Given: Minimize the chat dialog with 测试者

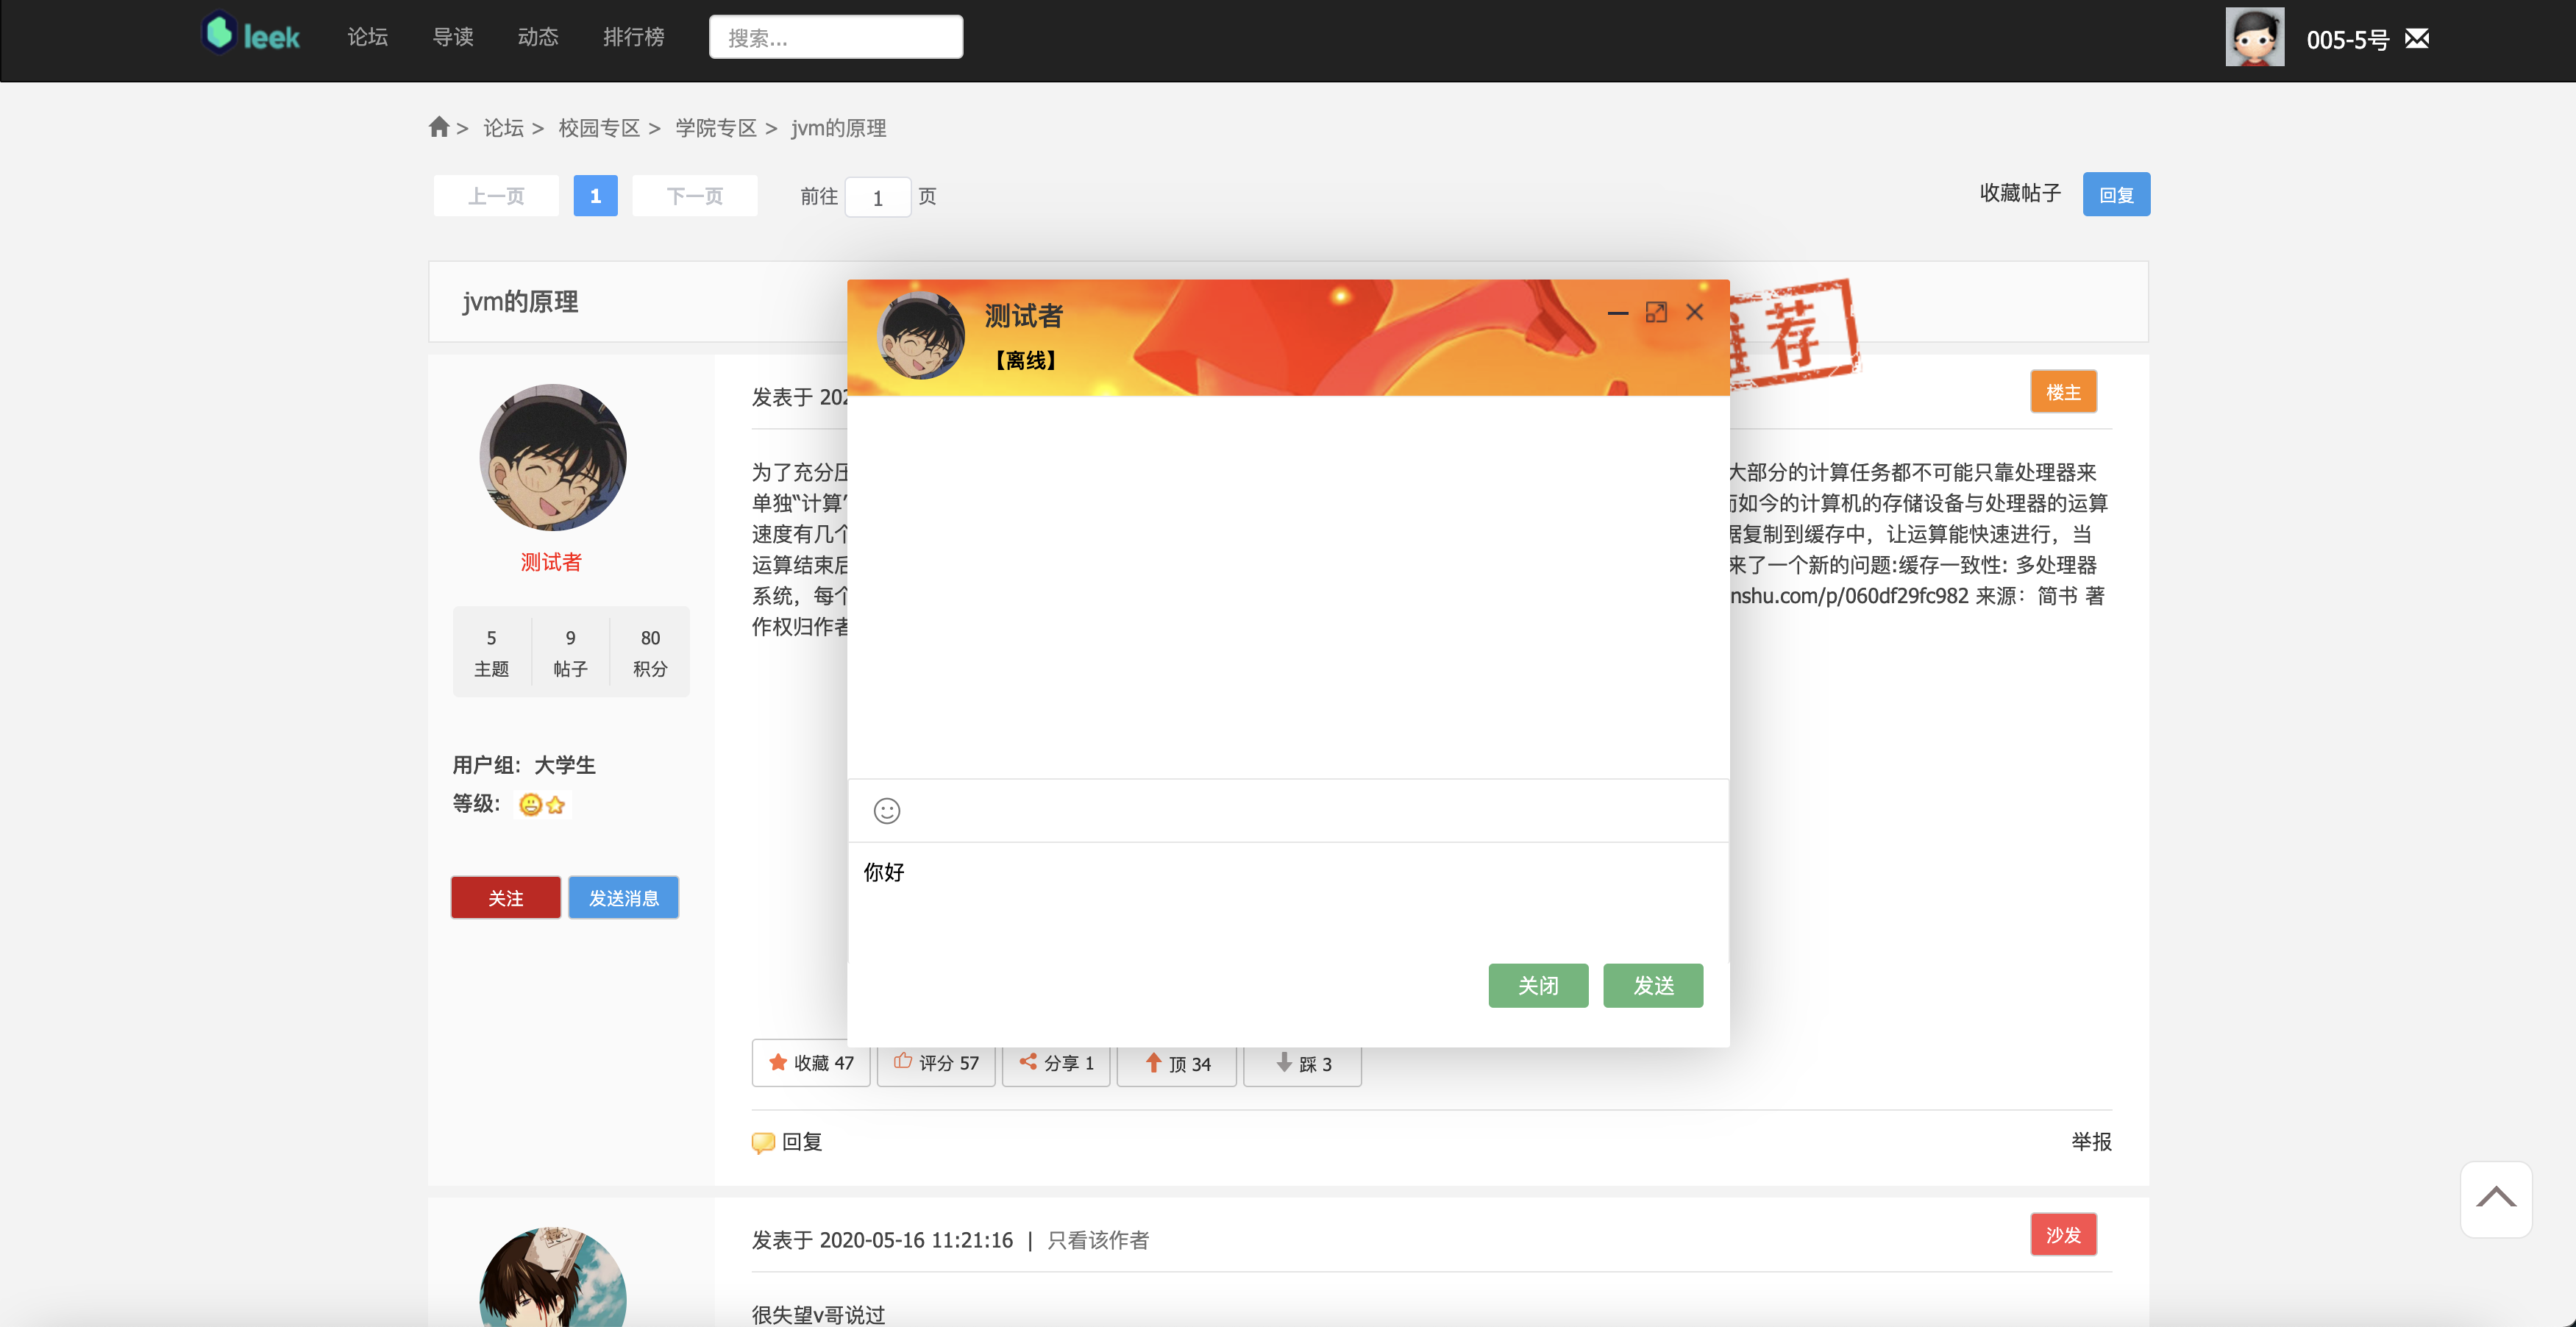Looking at the screenshot, I should (x=1618, y=313).
